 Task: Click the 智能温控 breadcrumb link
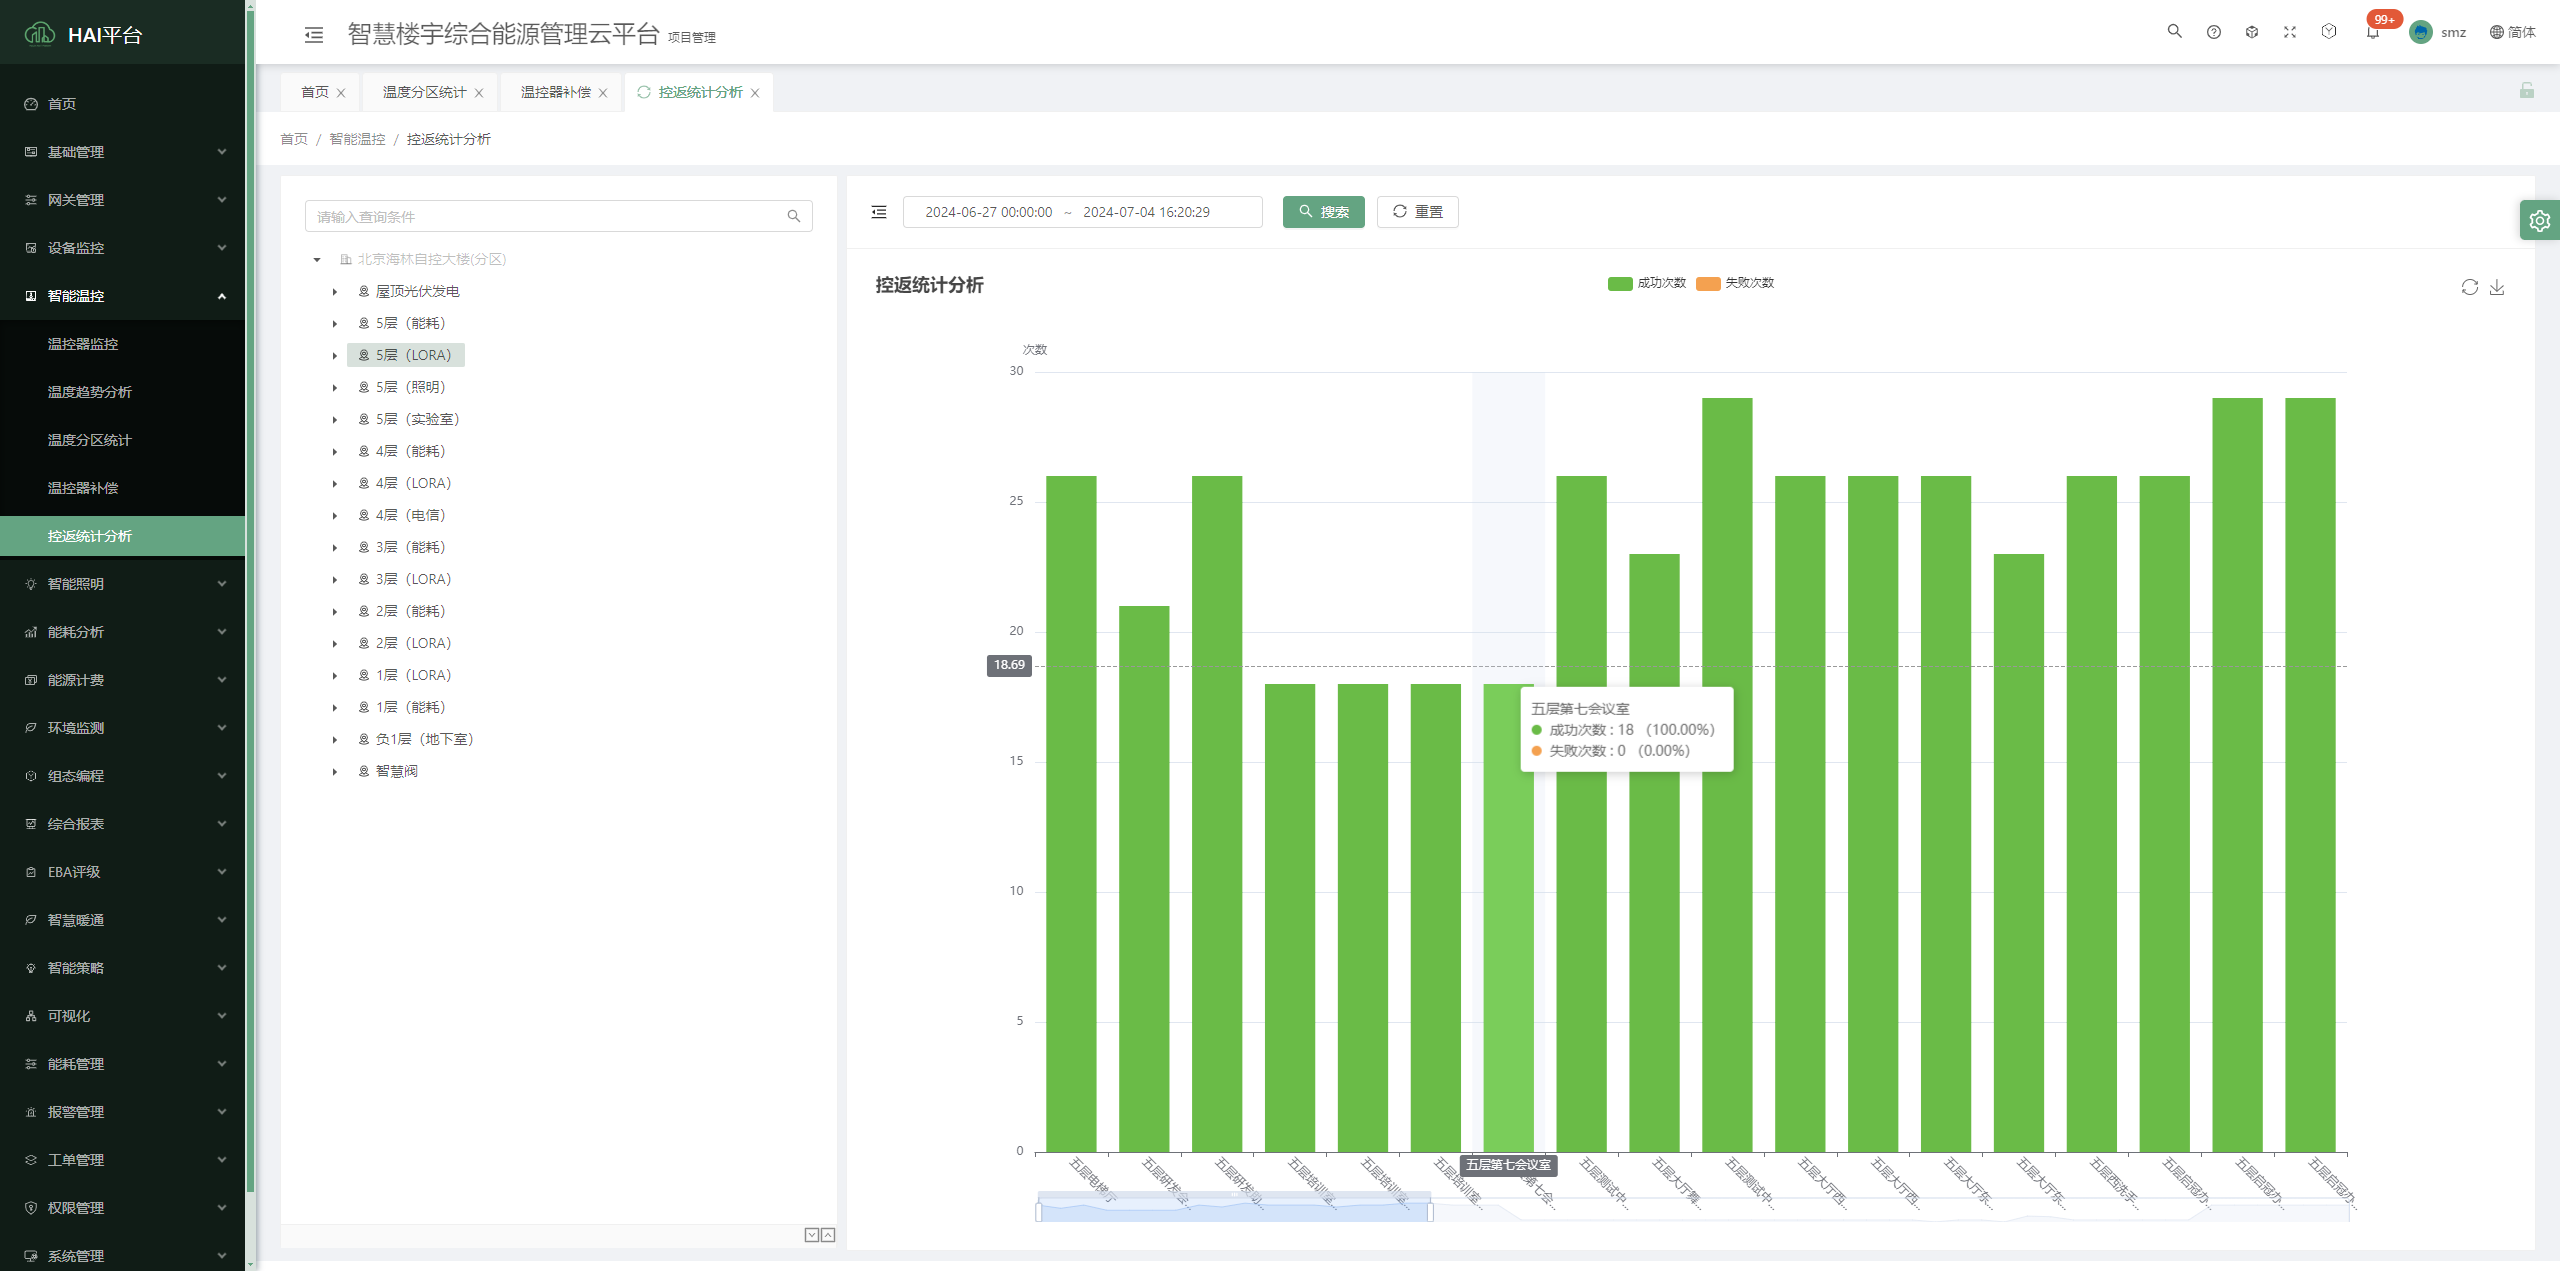click(357, 139)
